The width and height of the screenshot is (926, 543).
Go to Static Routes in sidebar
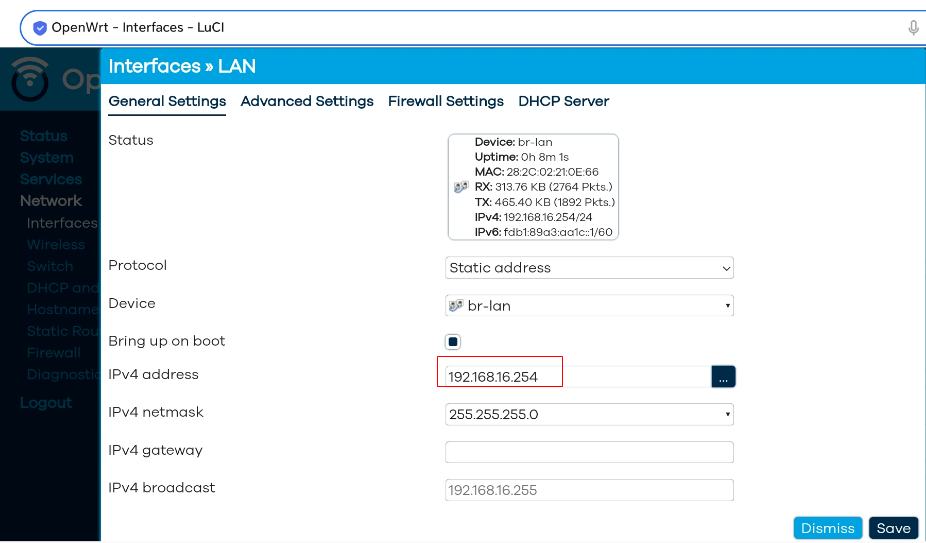tap(63, 331)
